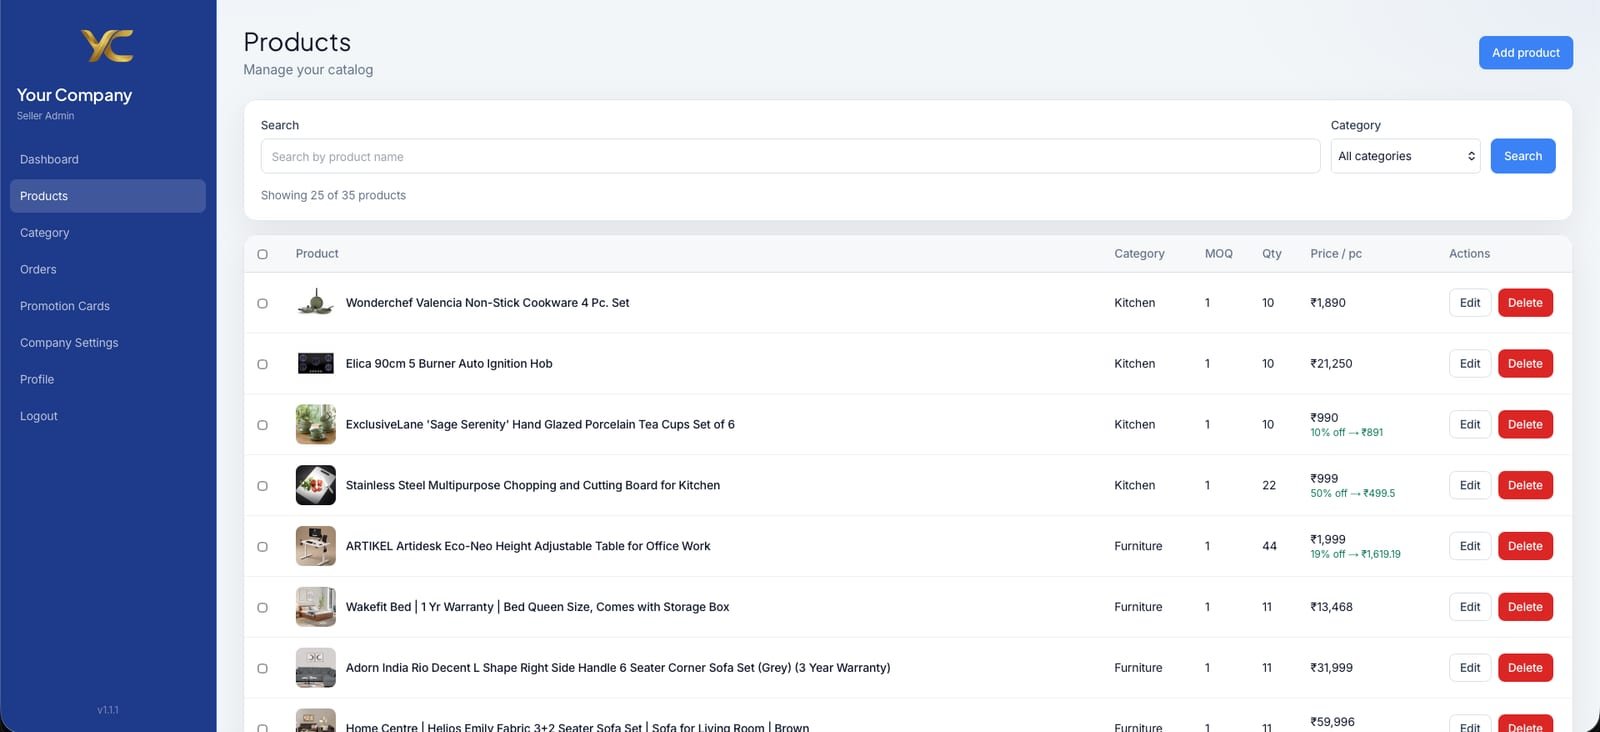Edit the Wonderchef Valencia product

pos(1469,303)
